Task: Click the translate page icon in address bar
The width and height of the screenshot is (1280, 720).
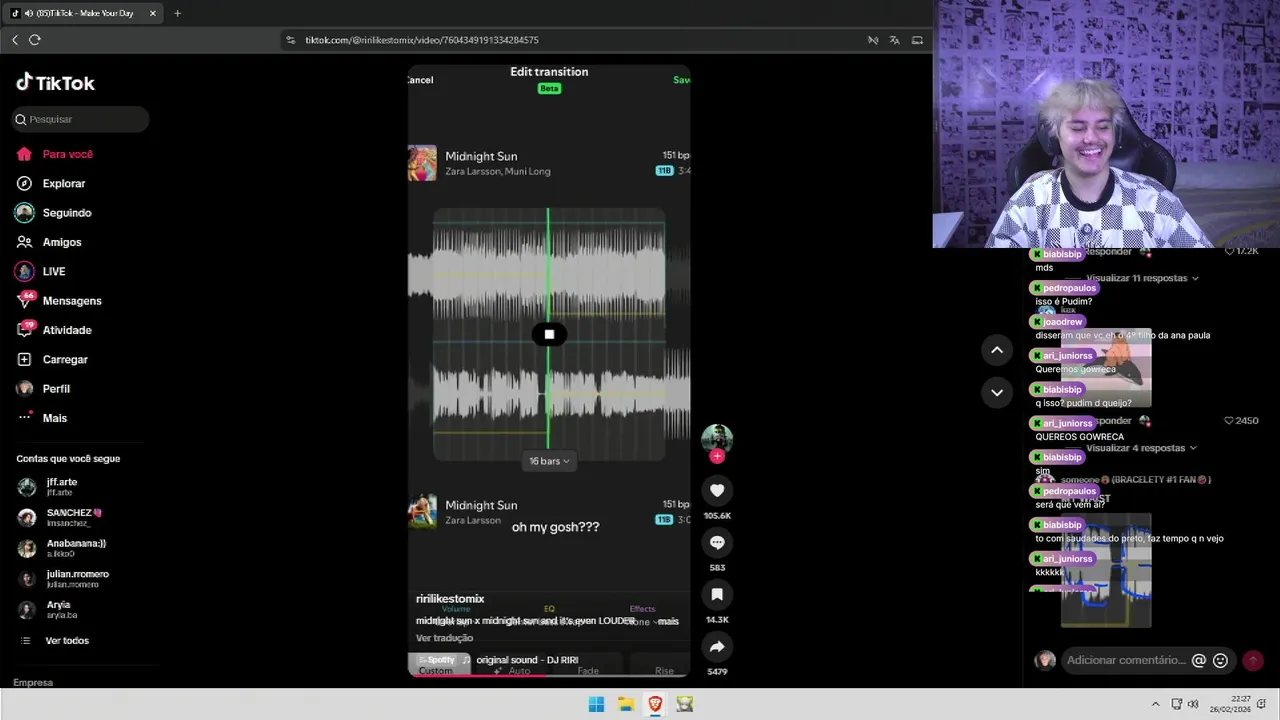Action: point(894,40)
